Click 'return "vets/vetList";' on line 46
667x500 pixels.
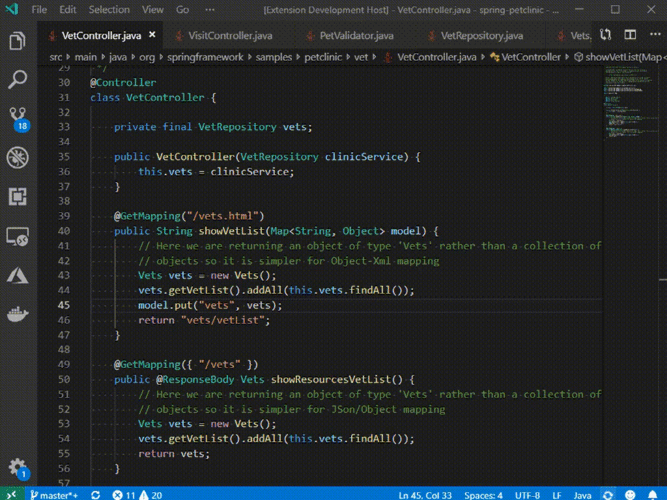(204, 320)
